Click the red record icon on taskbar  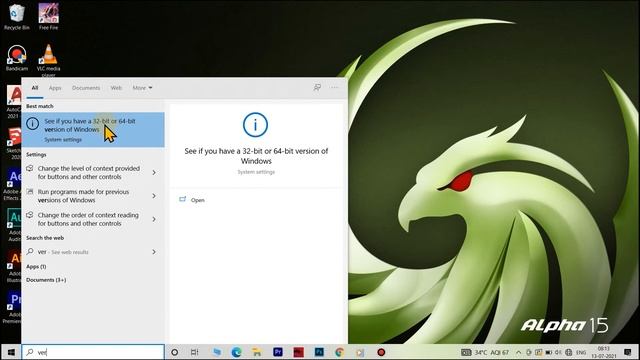[381, 352]
